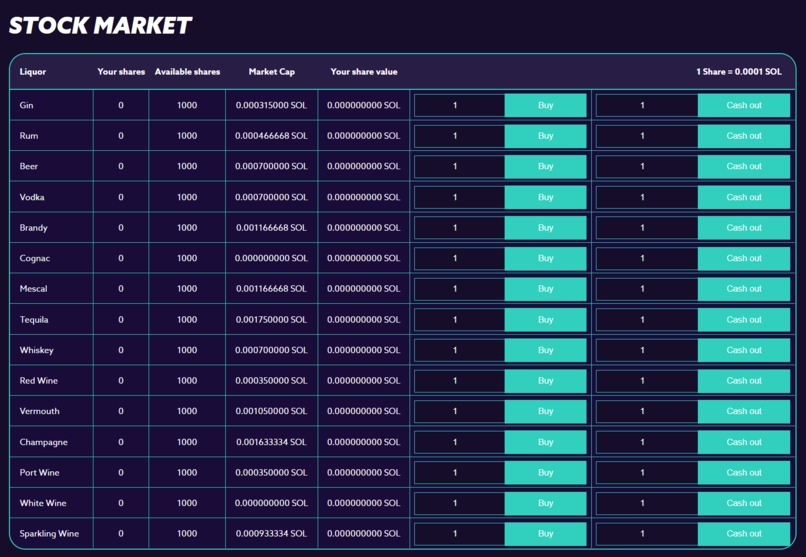Cash out Sparkling Wine shares
The image size is (806, 557).
744,534
